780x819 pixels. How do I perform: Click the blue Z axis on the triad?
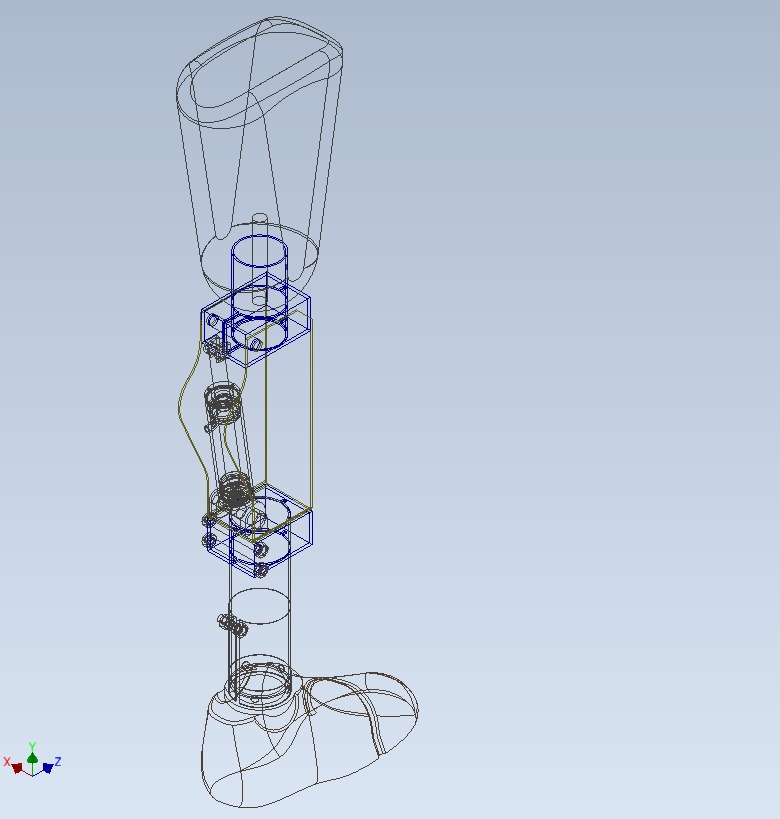49,766
